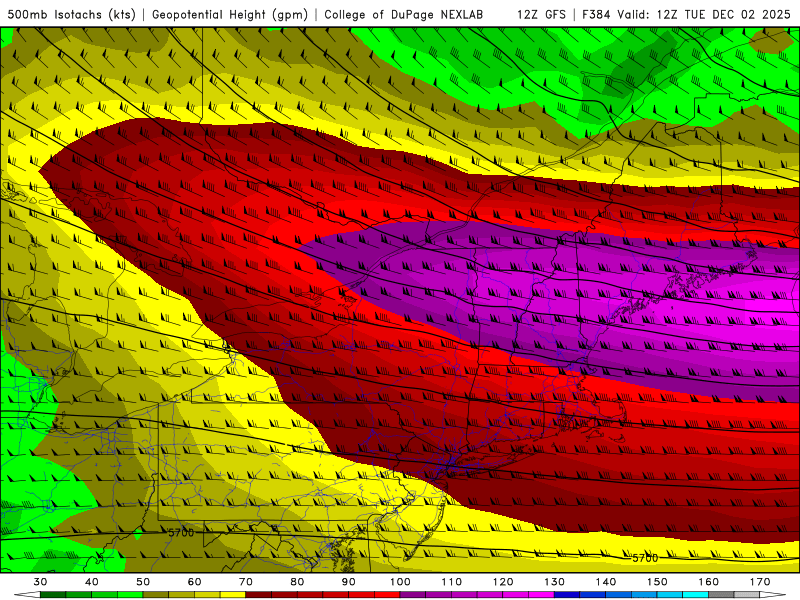The width and height of the screenshot is (800, 600).
Task: Pick the dark maroon 70-75 kt legend swatch
Action: point(259,595)
